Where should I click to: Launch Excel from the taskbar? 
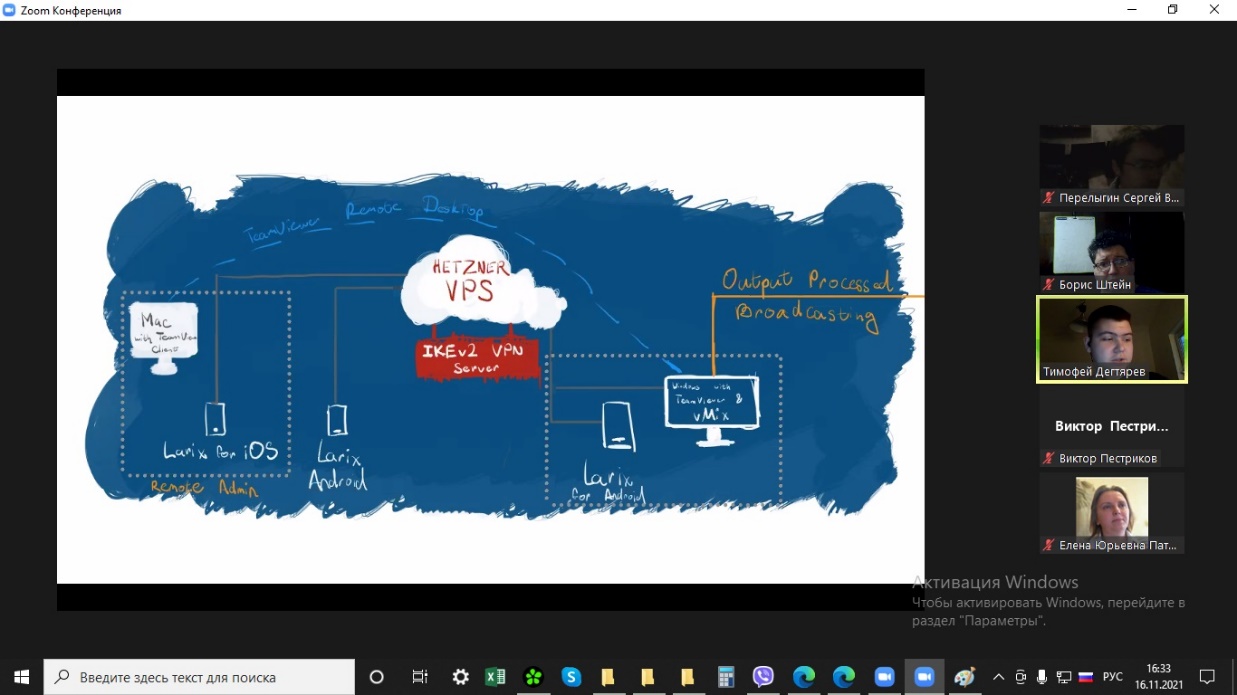point(495,677)
